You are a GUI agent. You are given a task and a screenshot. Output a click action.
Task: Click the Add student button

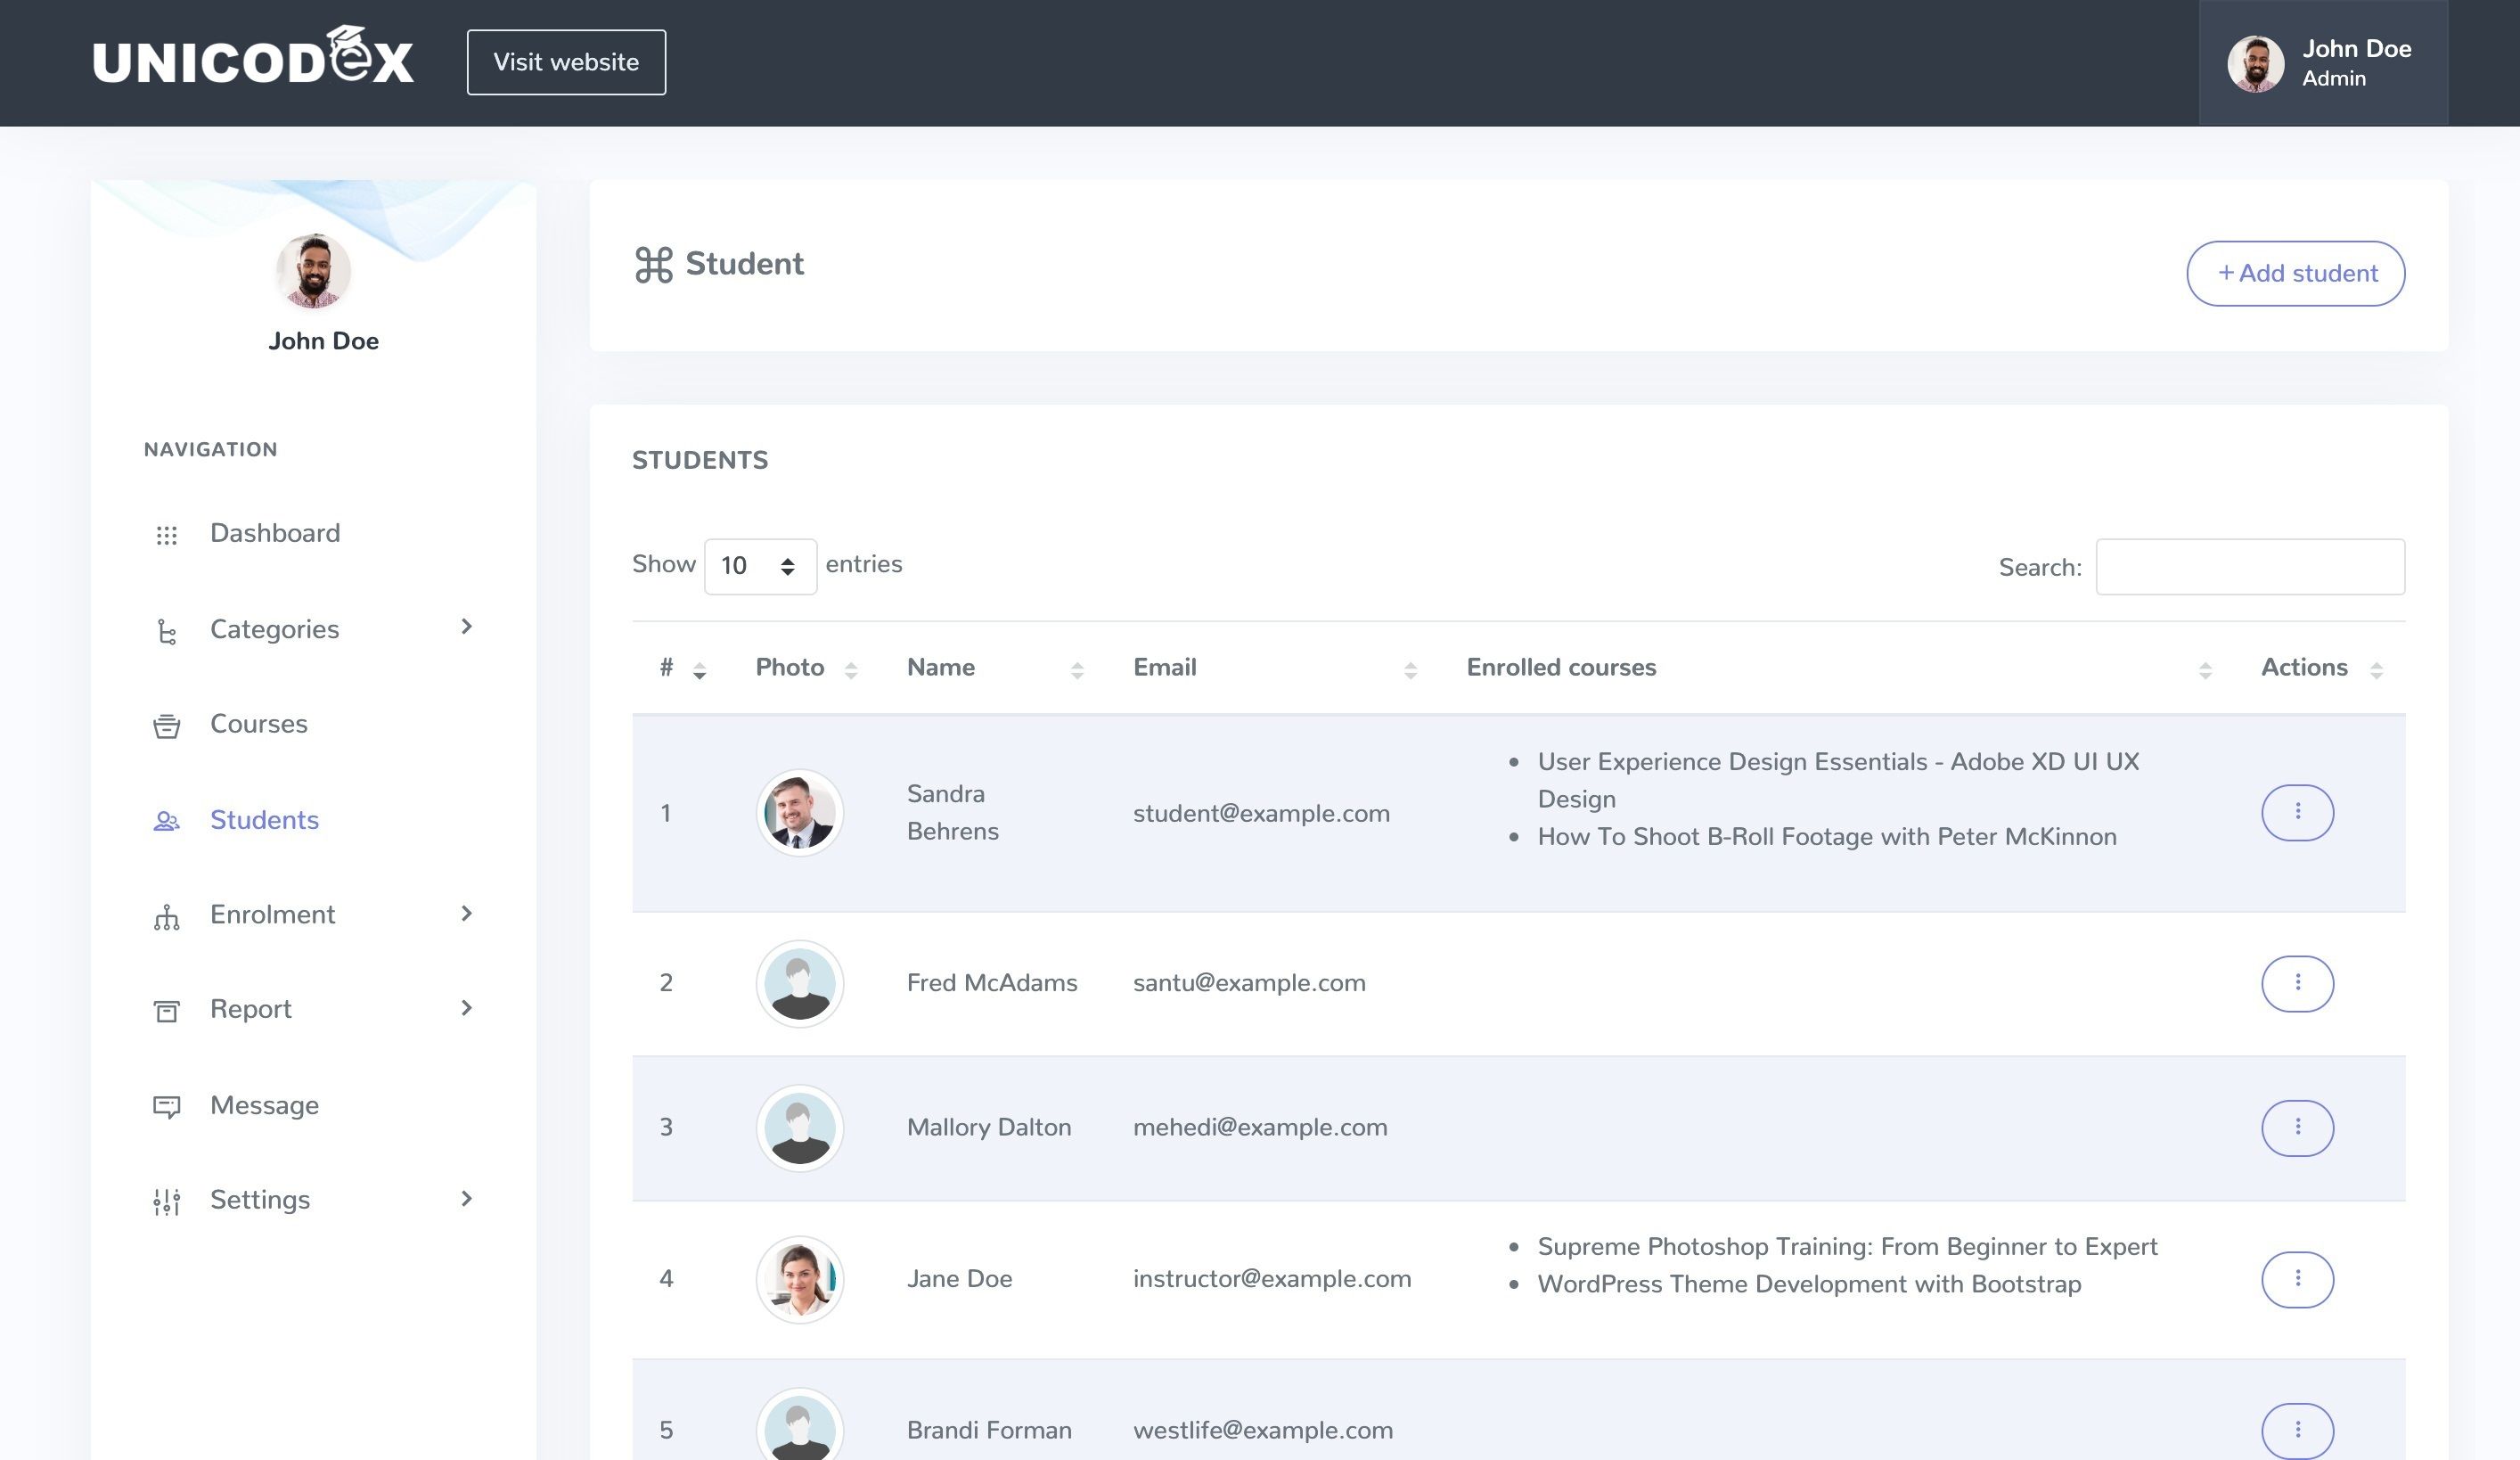(x=2295, y=273)
